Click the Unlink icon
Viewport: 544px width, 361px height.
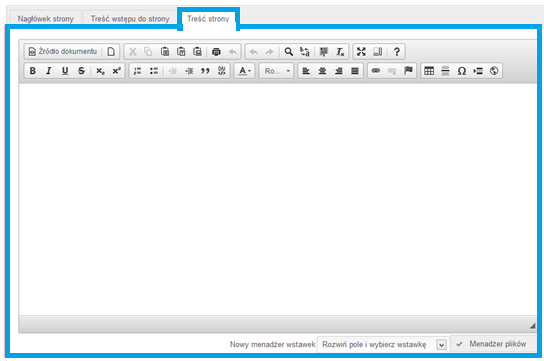coord(392,71)
